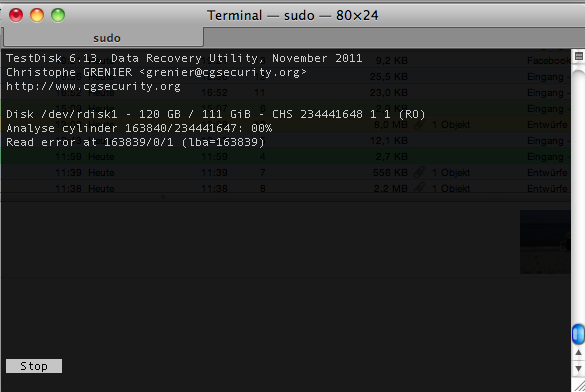Click the grenier@cgsecurity.org email address

(223, 72)
